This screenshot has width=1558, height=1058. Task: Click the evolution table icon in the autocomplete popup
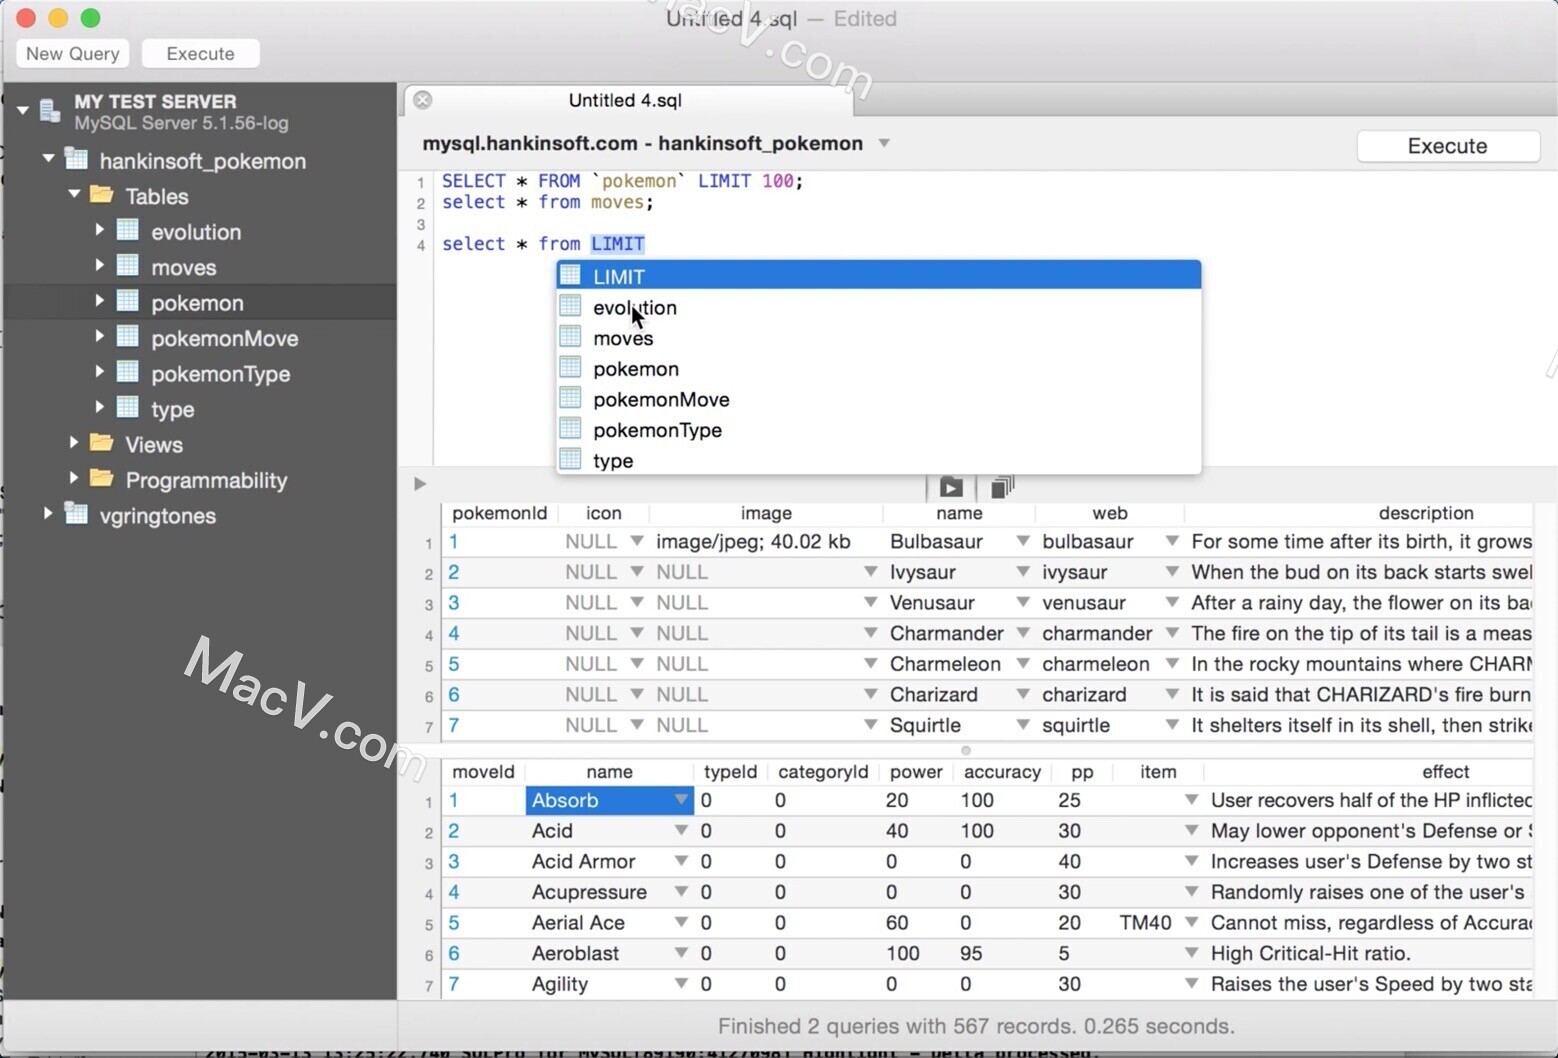click(570, 306)
